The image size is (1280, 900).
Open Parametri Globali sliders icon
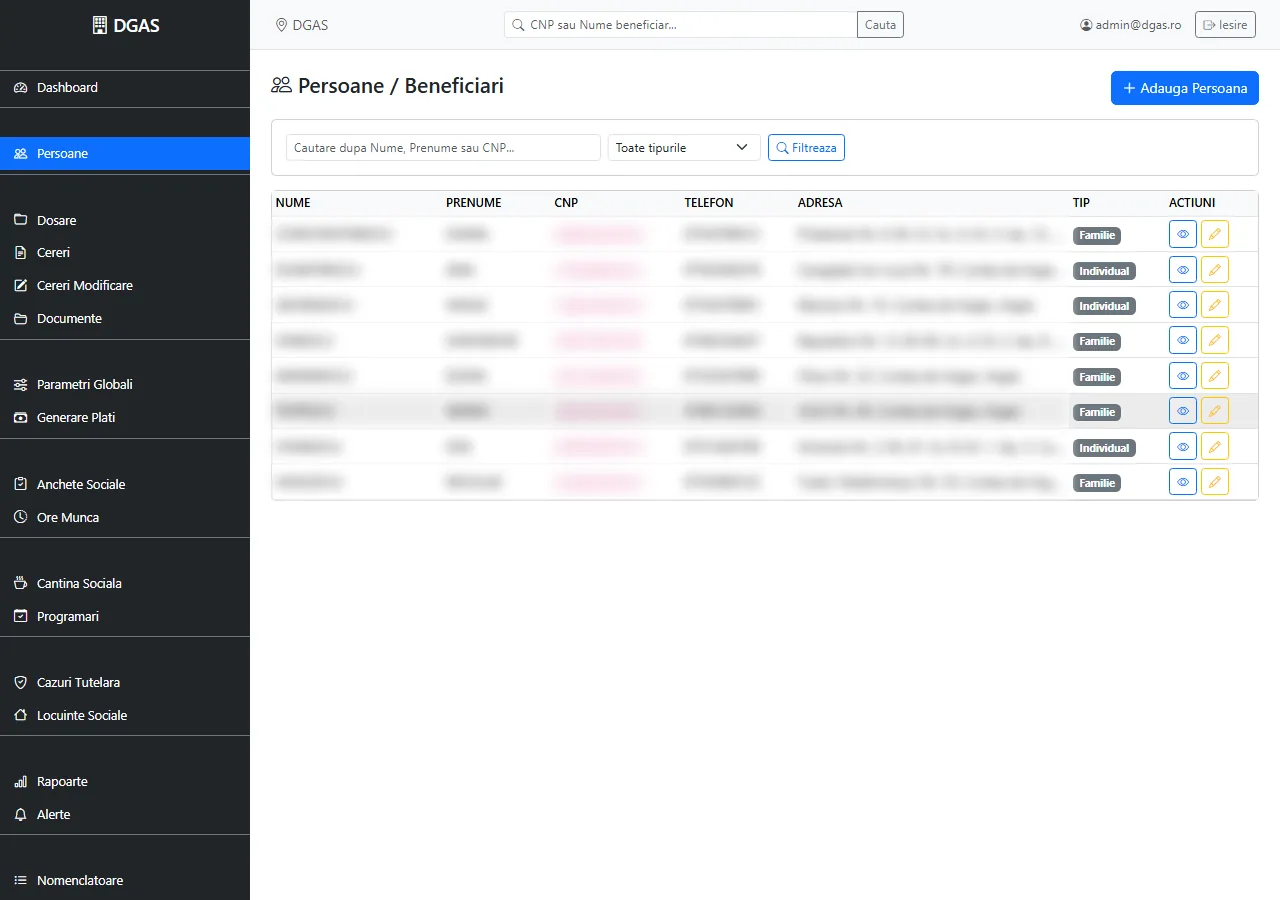pos(20,385)
